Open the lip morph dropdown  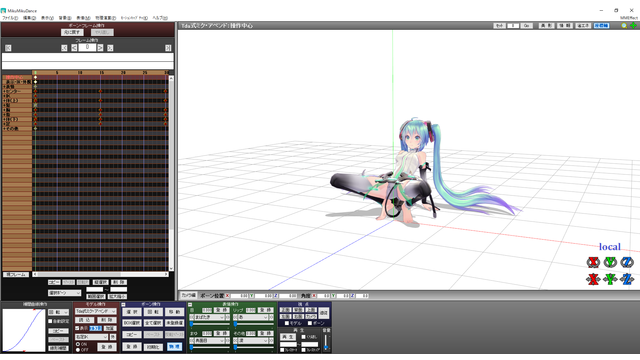click(253, 317)
